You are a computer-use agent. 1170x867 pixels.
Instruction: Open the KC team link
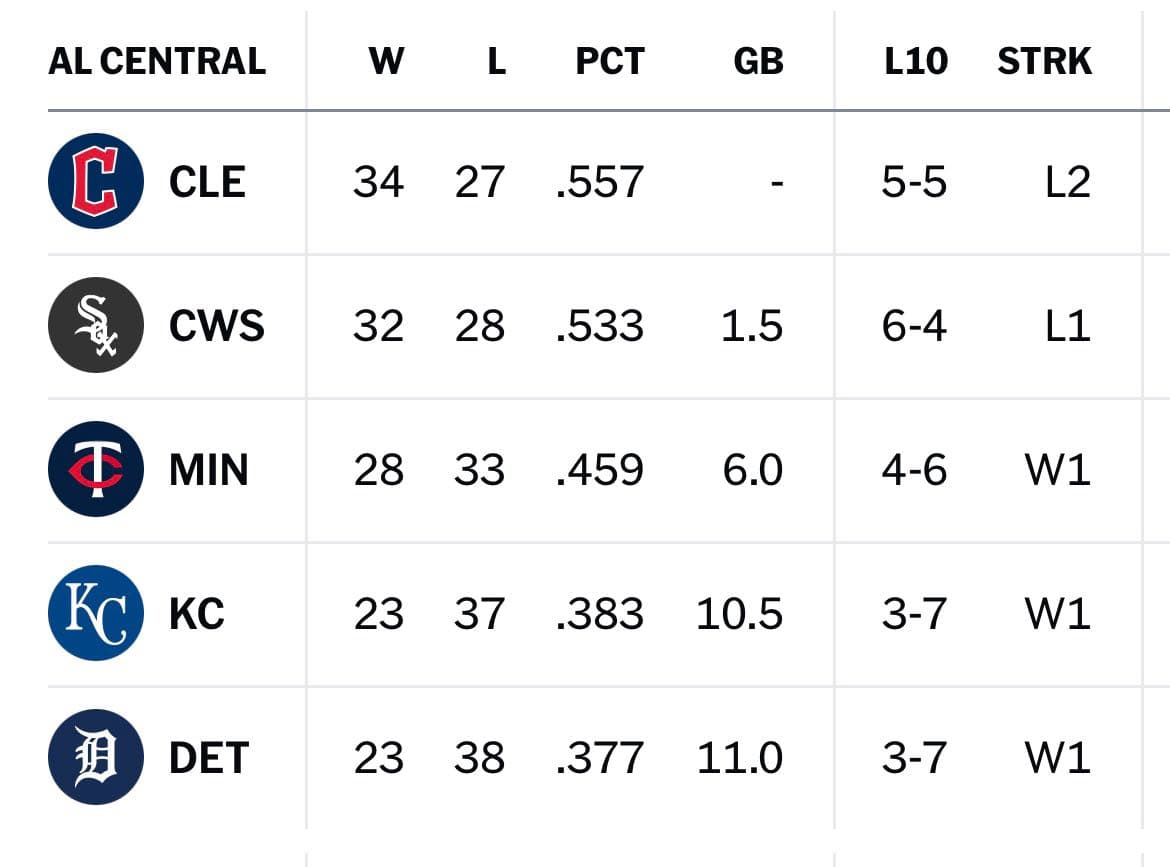click(196, 614)
